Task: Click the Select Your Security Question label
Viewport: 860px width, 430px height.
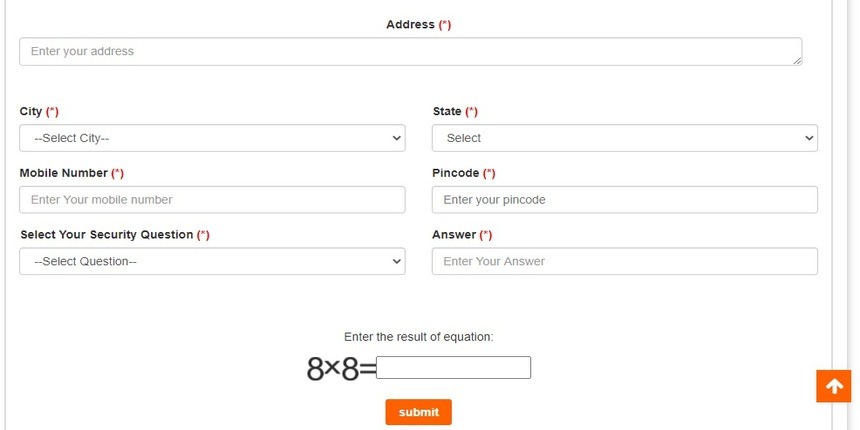Action: [106, 235]
